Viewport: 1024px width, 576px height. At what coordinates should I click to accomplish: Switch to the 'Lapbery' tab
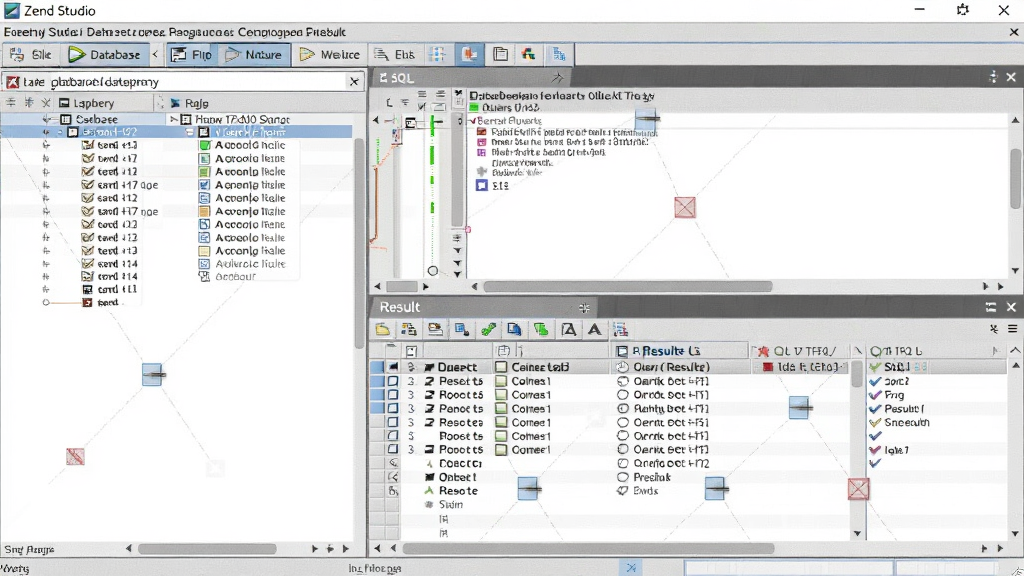[86, 103]
